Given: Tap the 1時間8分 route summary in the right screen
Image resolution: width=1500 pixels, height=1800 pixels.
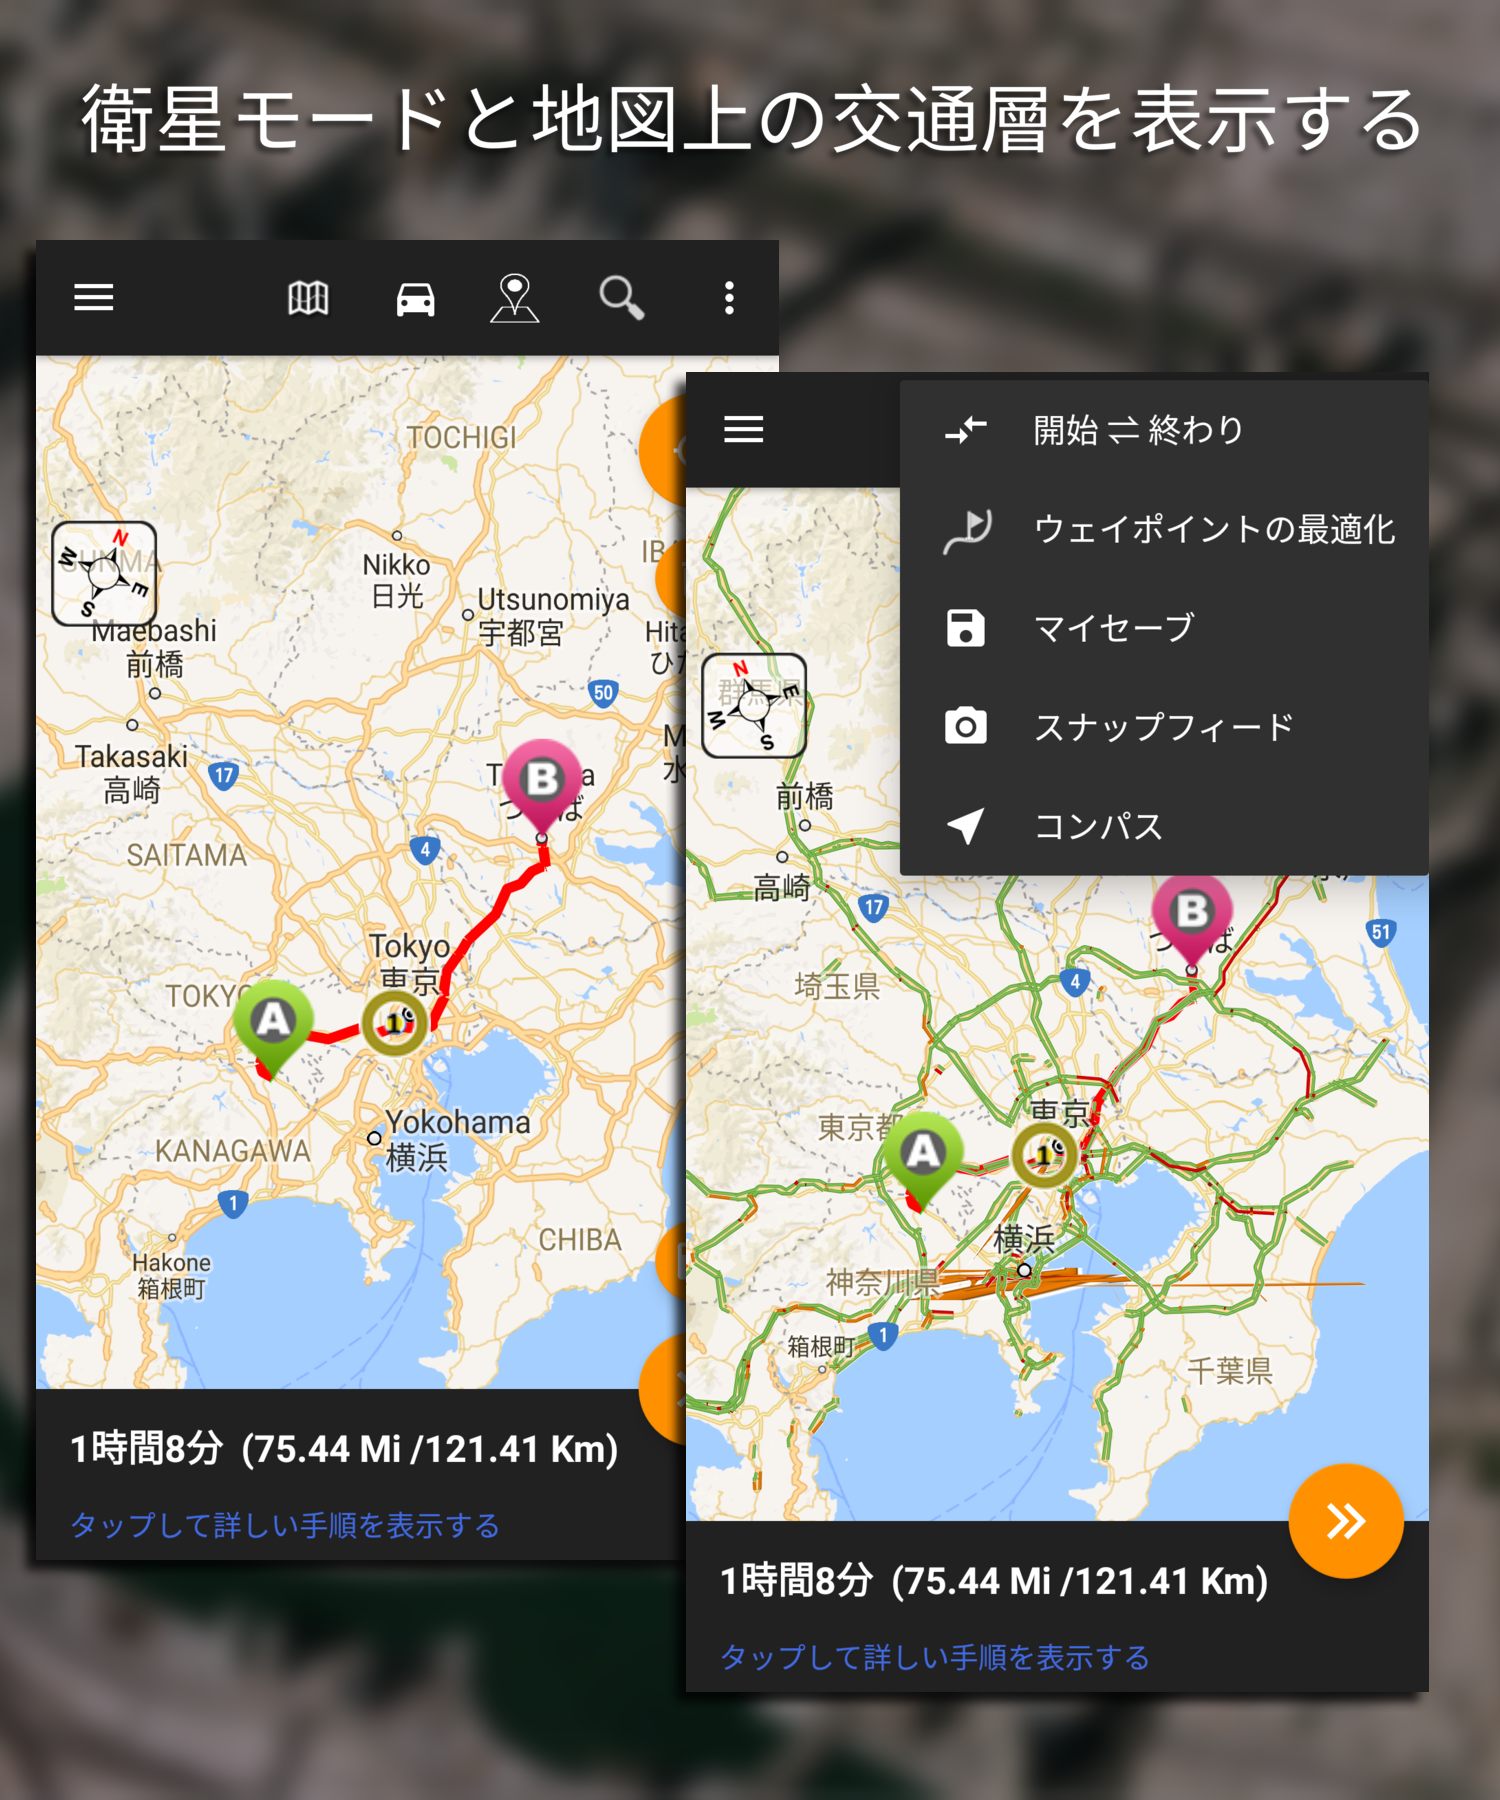Looking at the screenshot, I should [x=994, y=1580].
